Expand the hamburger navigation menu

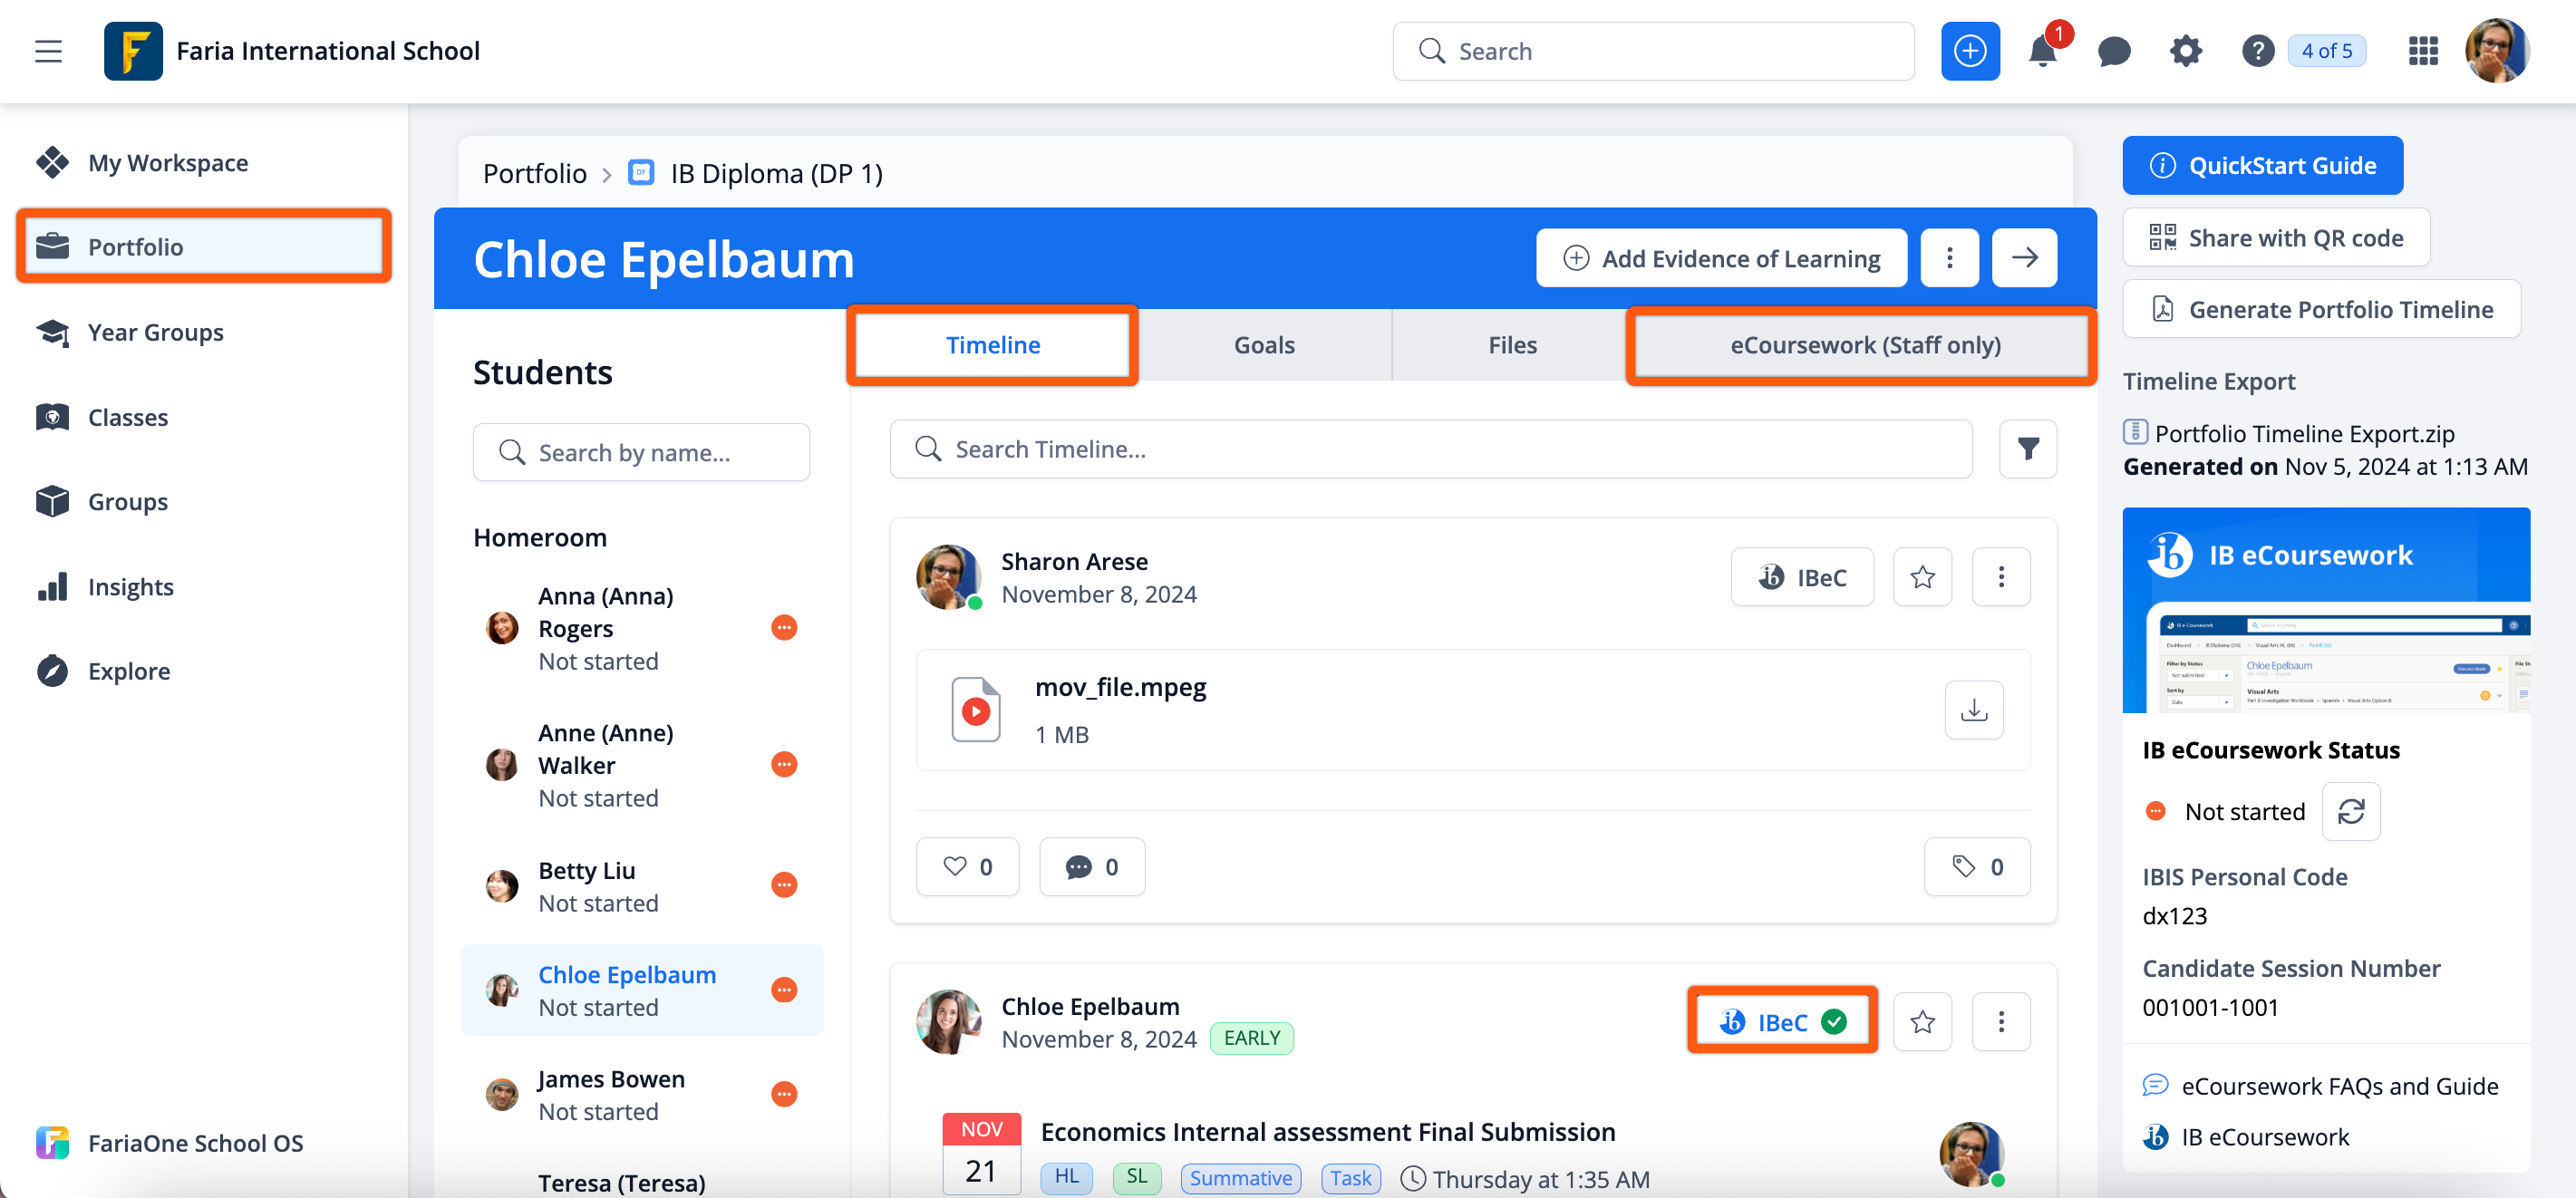48,52
